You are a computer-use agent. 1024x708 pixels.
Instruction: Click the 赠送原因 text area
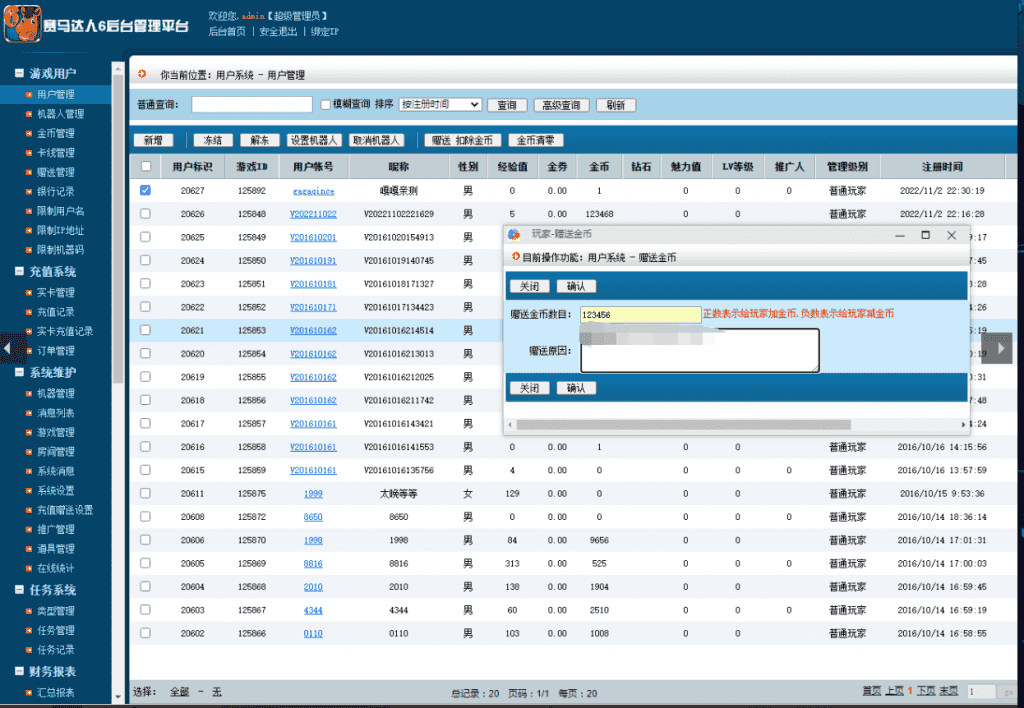(699, 351)
